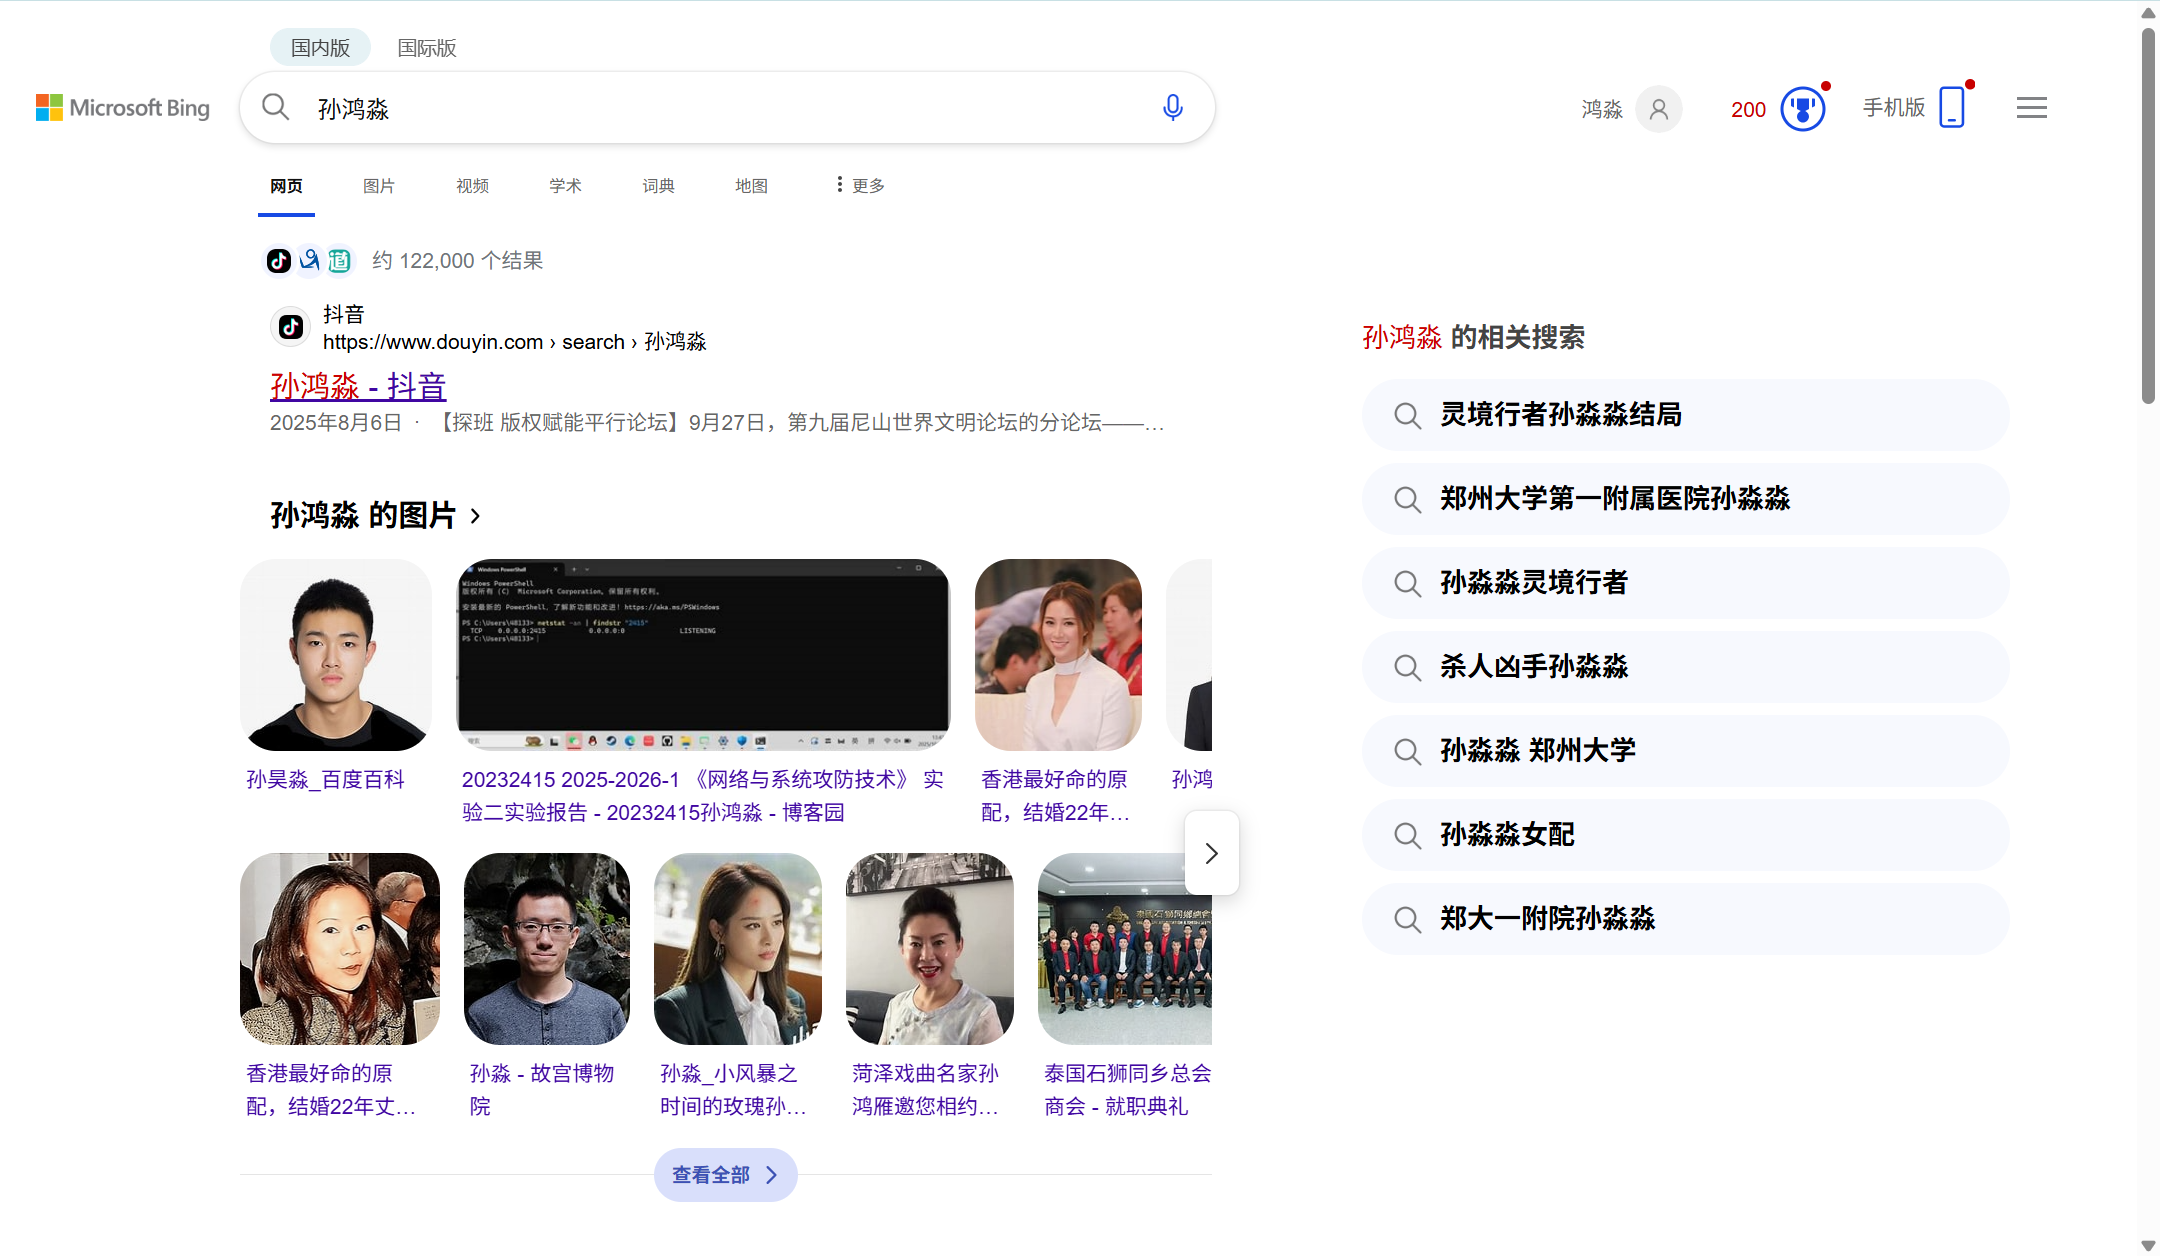Open the Rewards trophy icon
Viewport: 2160px width, 1256px height.
[1802, 108]
